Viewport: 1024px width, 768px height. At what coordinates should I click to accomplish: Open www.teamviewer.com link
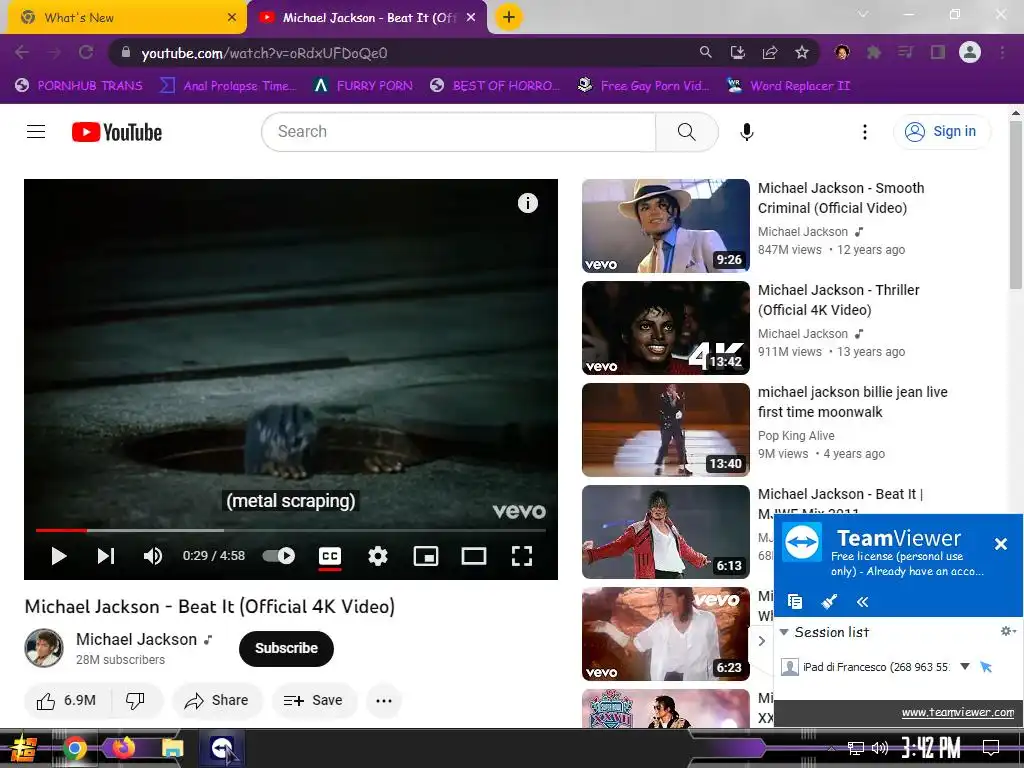(958, 712)
